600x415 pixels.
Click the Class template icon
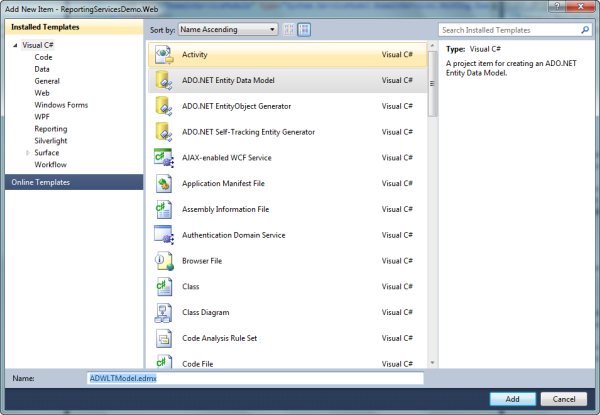164,286
